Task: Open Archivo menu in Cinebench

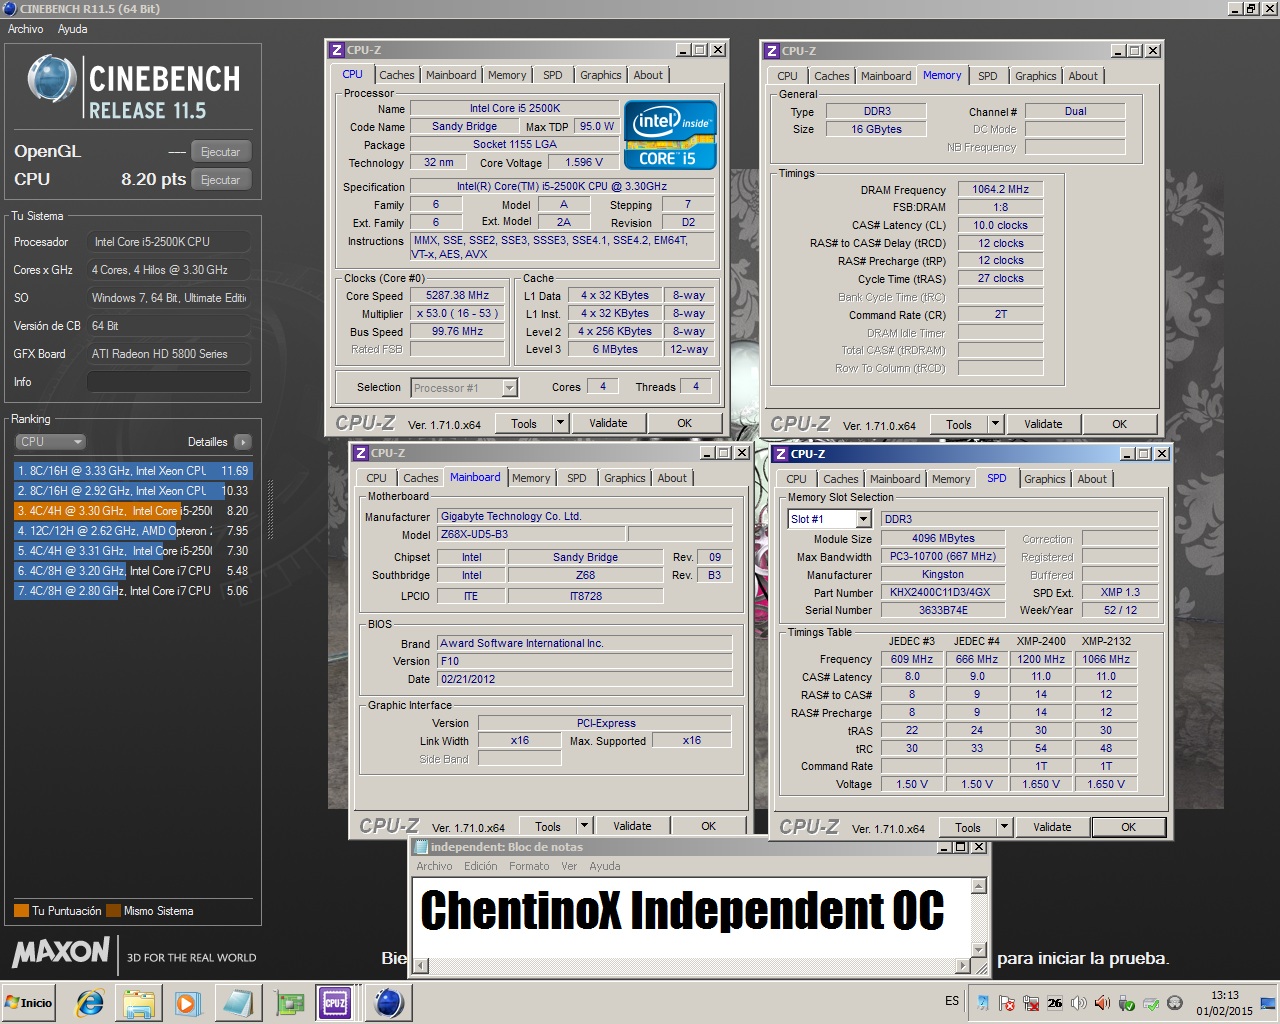Action: [26, 29]
